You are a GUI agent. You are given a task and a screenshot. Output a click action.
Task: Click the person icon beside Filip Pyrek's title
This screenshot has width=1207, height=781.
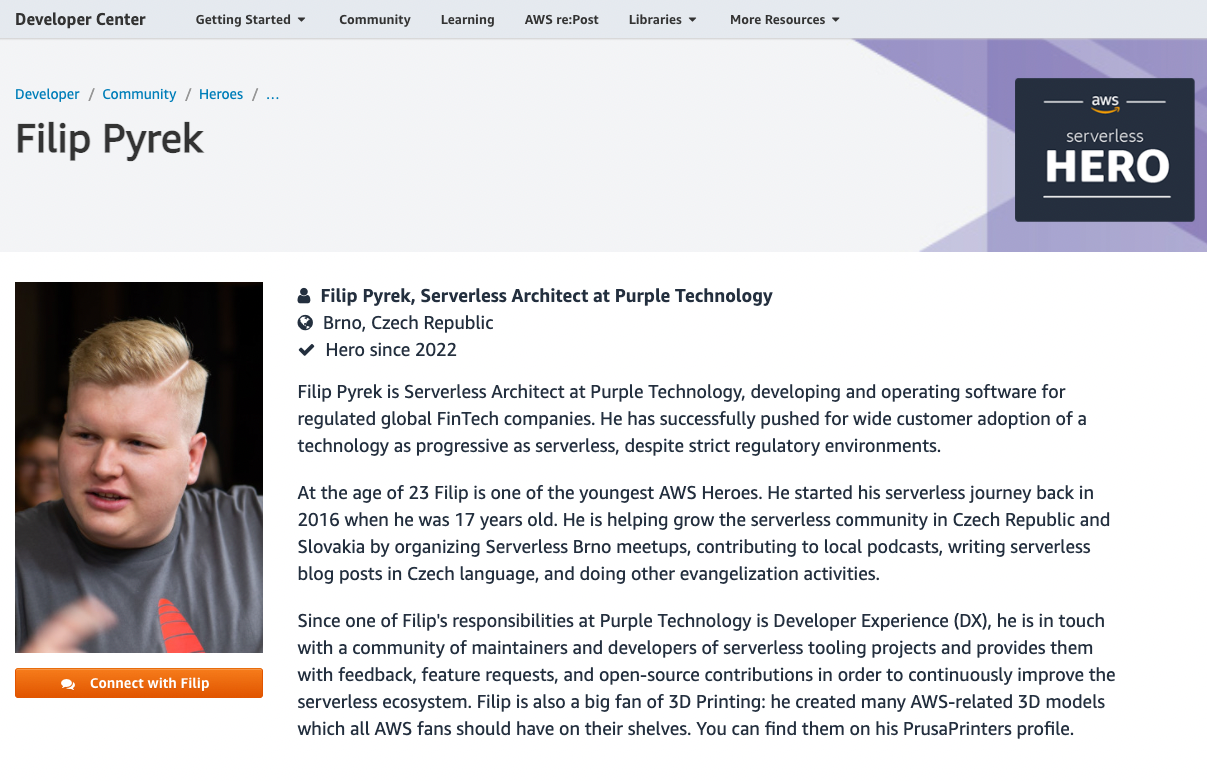304,296
